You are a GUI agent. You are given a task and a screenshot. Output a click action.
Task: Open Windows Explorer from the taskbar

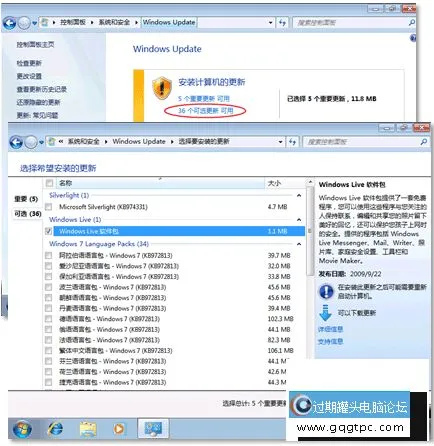pos(88,429)
